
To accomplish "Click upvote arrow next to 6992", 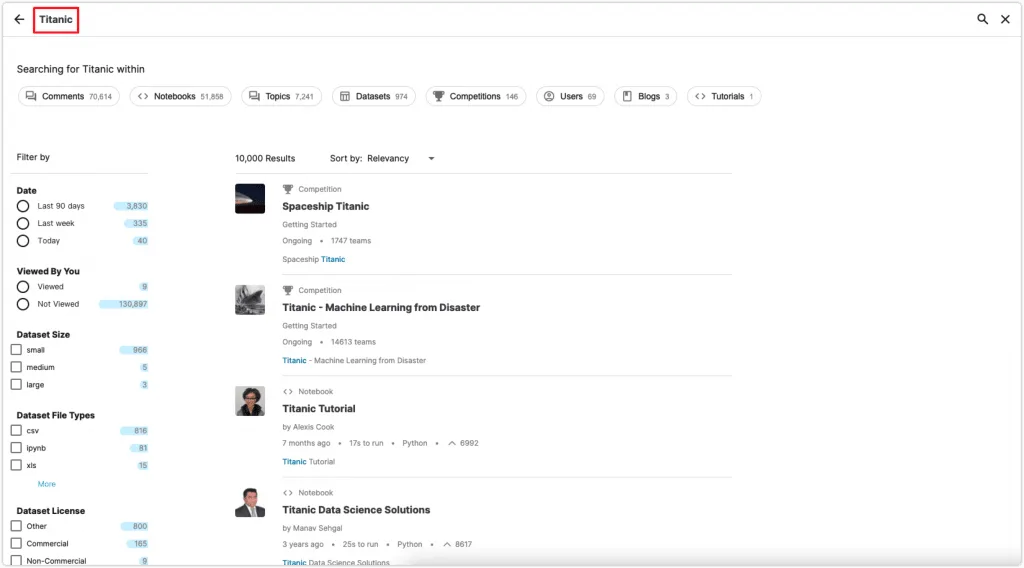I will pos(451,443).
